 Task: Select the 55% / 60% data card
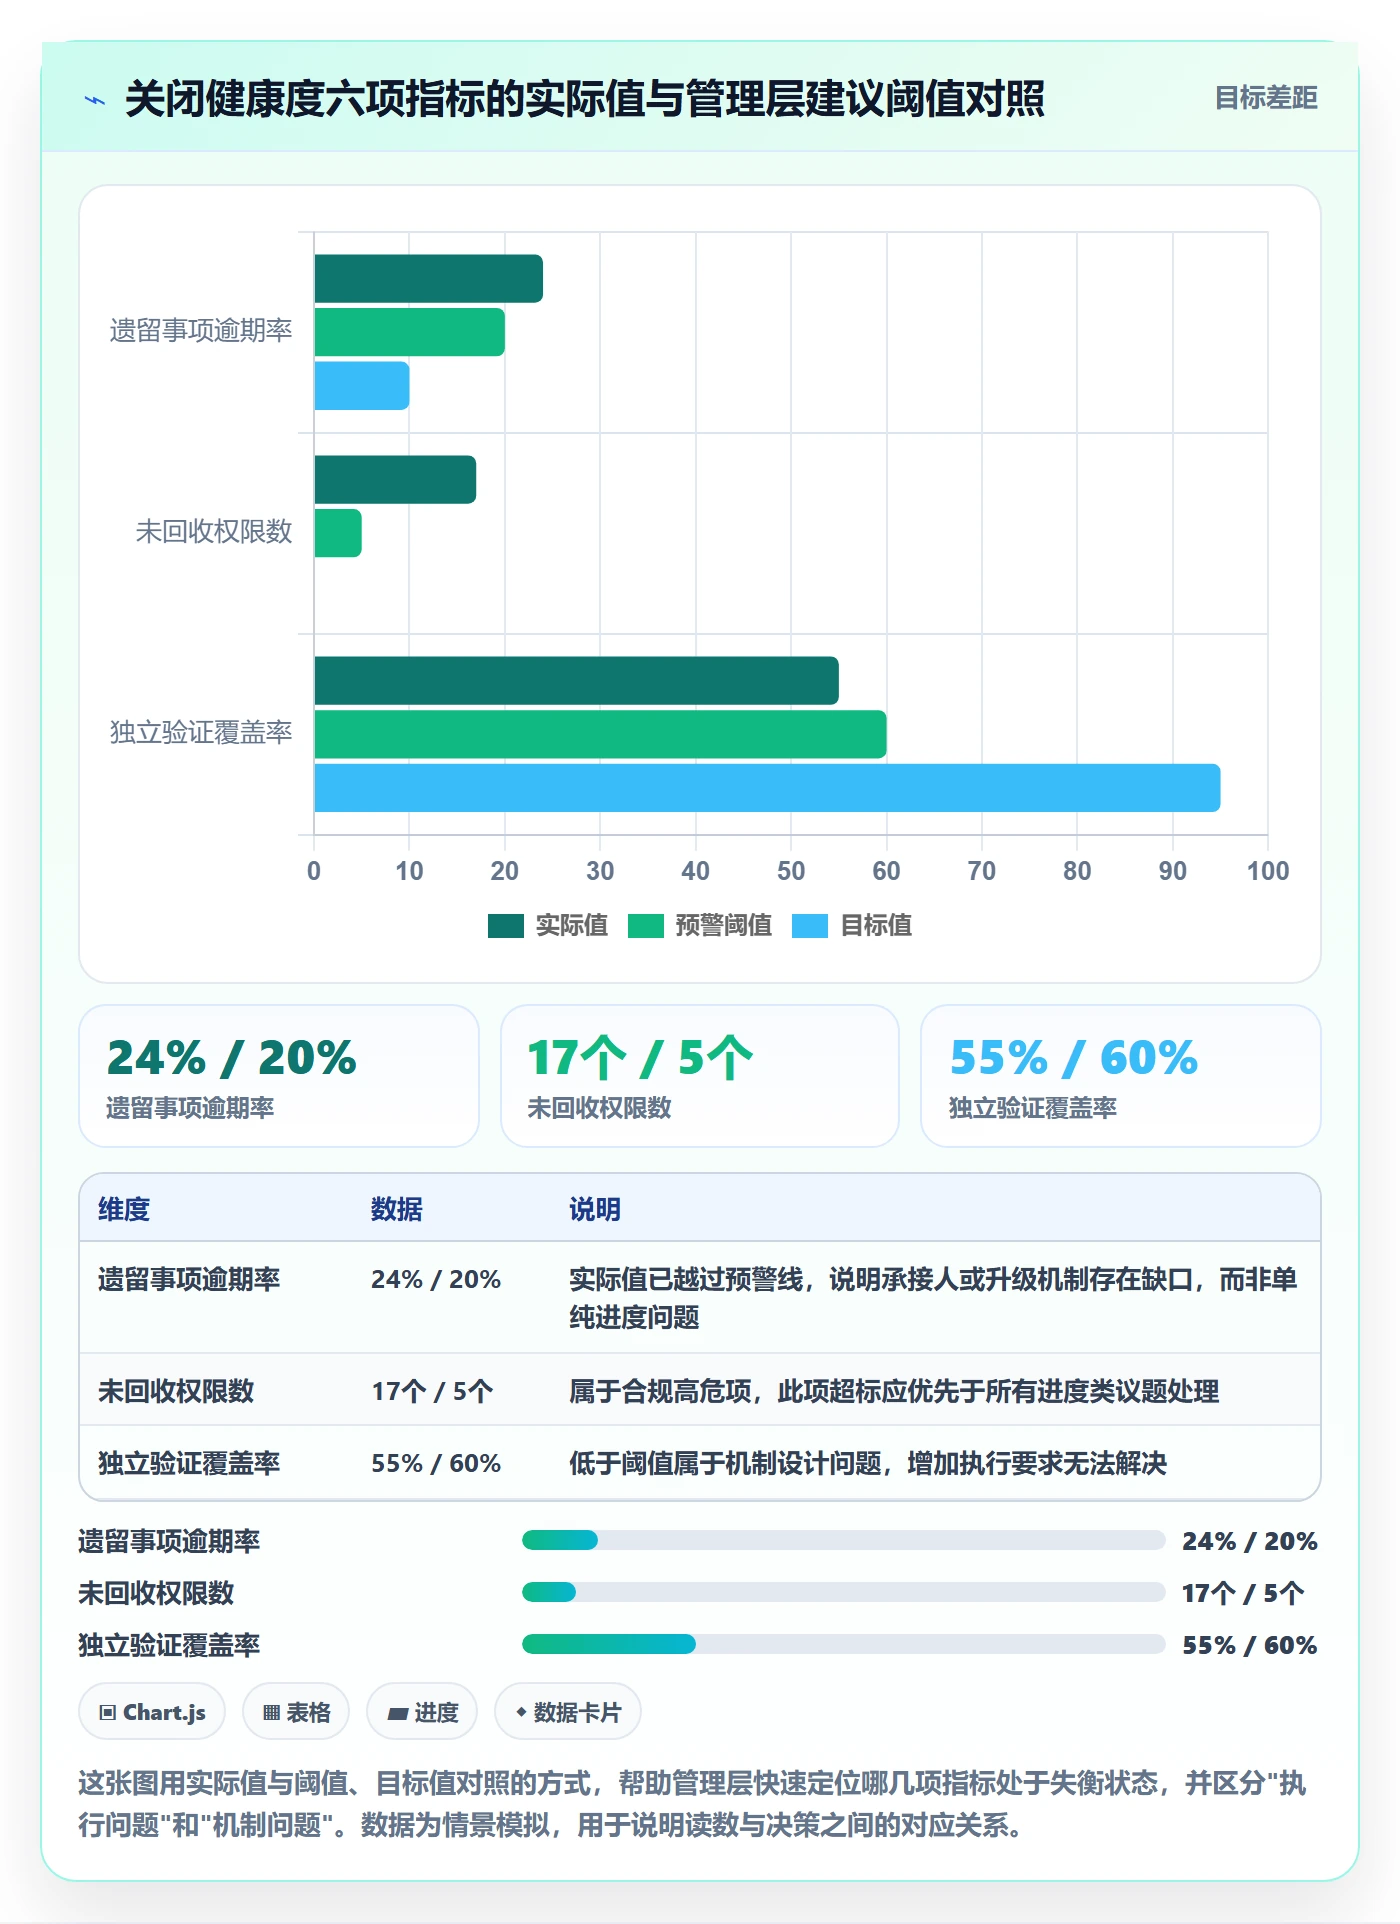click(1121, 1076)
